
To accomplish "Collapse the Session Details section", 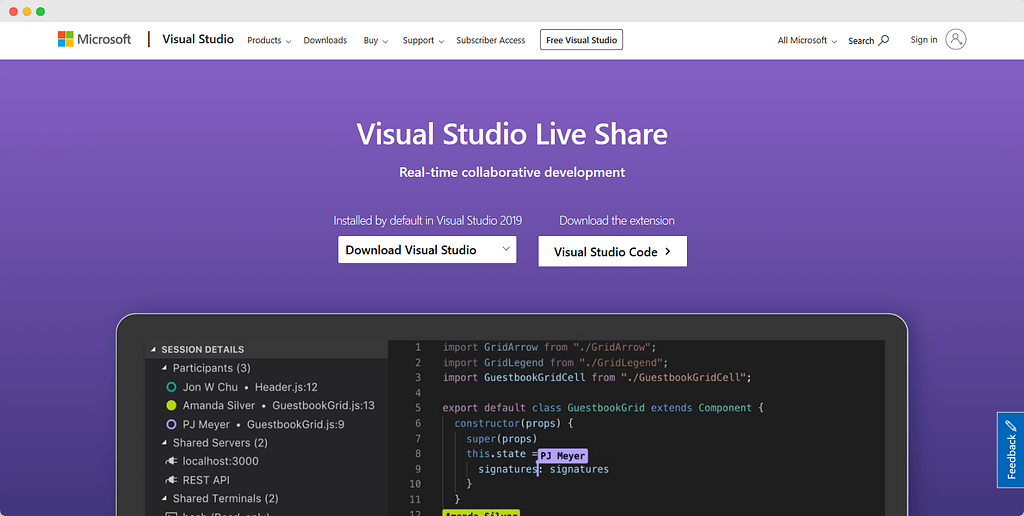I will [x=153, y=349].
